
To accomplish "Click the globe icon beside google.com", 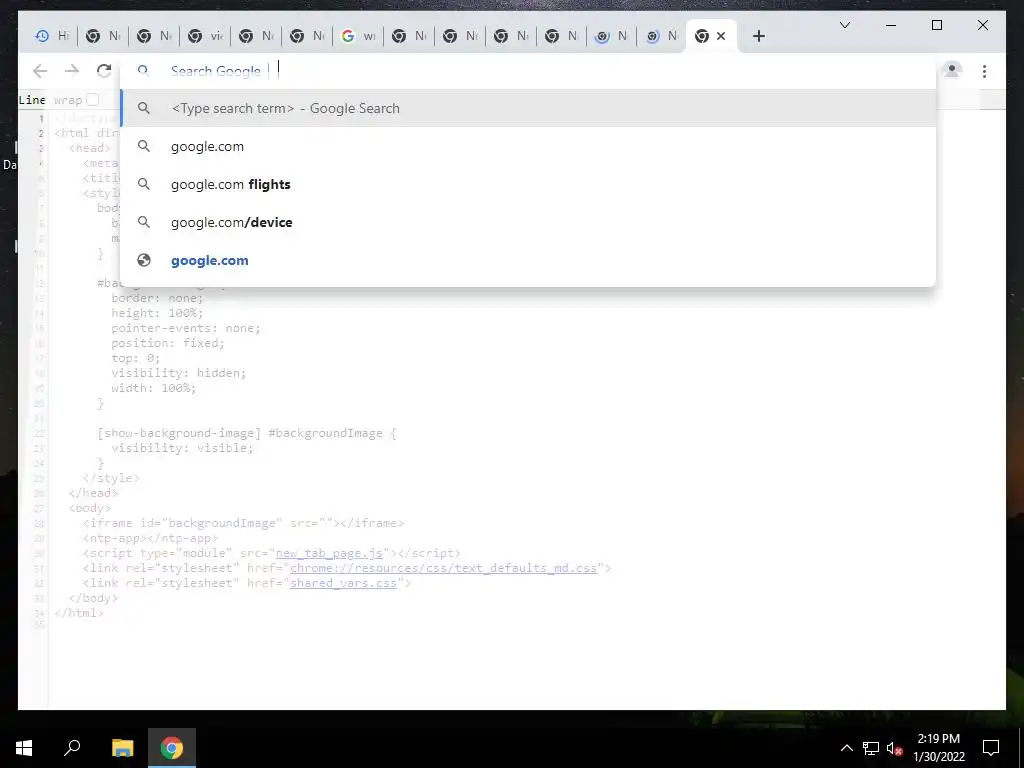I will [x=144, y=260].
